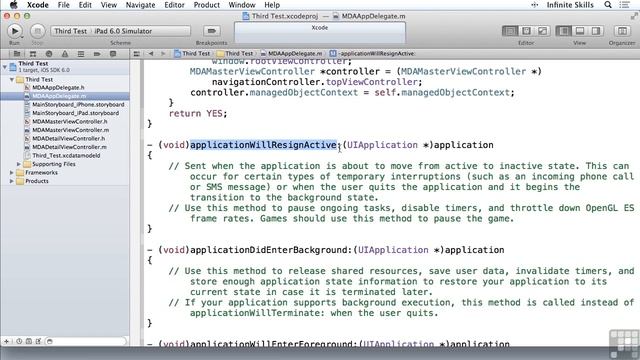The height and width of the screenshot is (360, 640).
Task: Show only recent files filter
Action: click(19, 341)
